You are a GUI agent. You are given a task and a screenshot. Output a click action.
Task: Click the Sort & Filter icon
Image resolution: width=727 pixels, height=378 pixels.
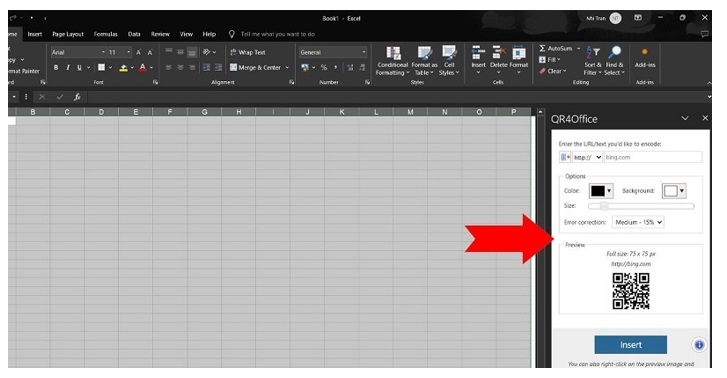(x=593, y=61)
